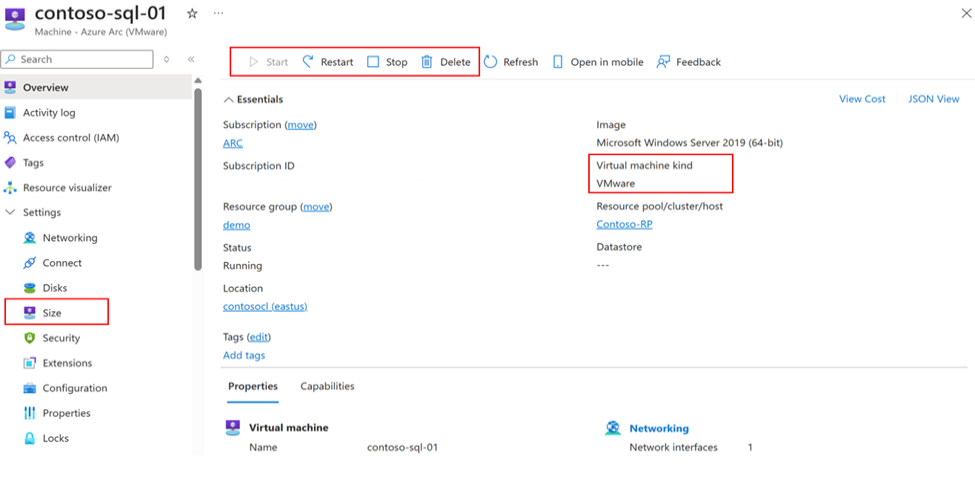975x483 pixels.
Task: Click the Networking globe icon in properties
Action: coord(613,428)
